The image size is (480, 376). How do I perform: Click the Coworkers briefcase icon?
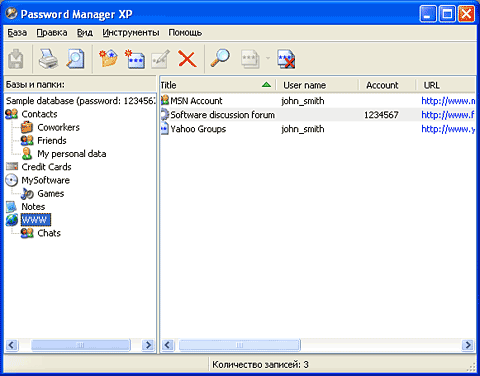coord(27,127)
